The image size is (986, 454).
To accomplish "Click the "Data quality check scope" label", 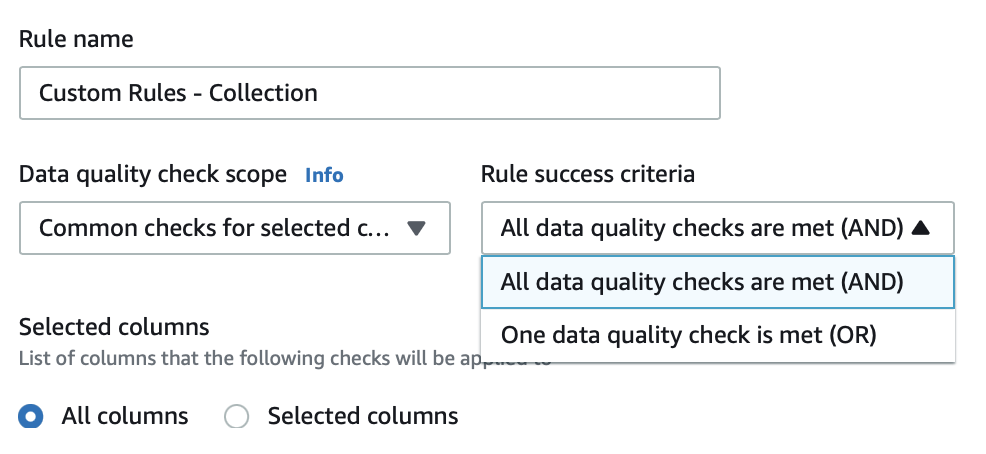I will [153, 174].
